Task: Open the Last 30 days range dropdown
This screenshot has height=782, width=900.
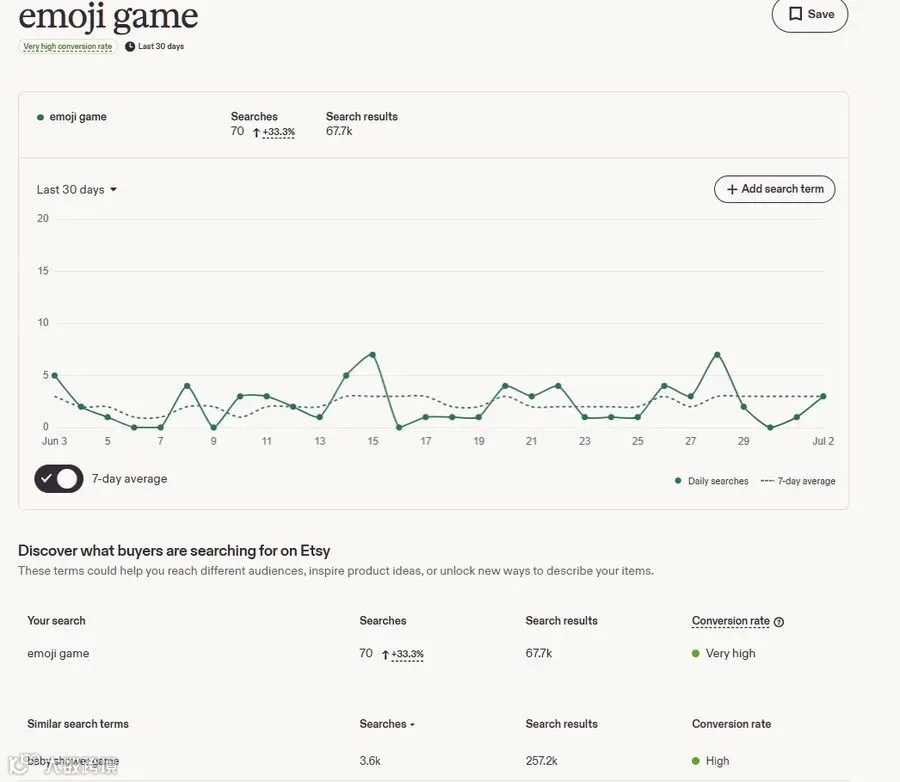Action: point(77,189)
